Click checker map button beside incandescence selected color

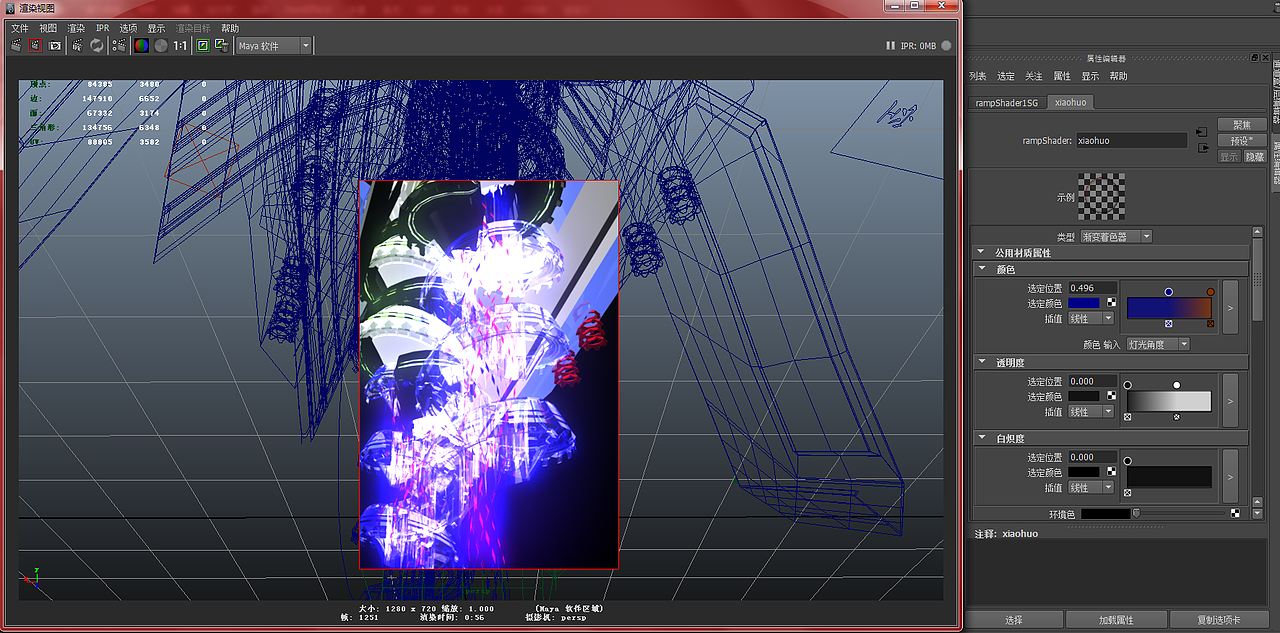click(x=1111, y=472)
